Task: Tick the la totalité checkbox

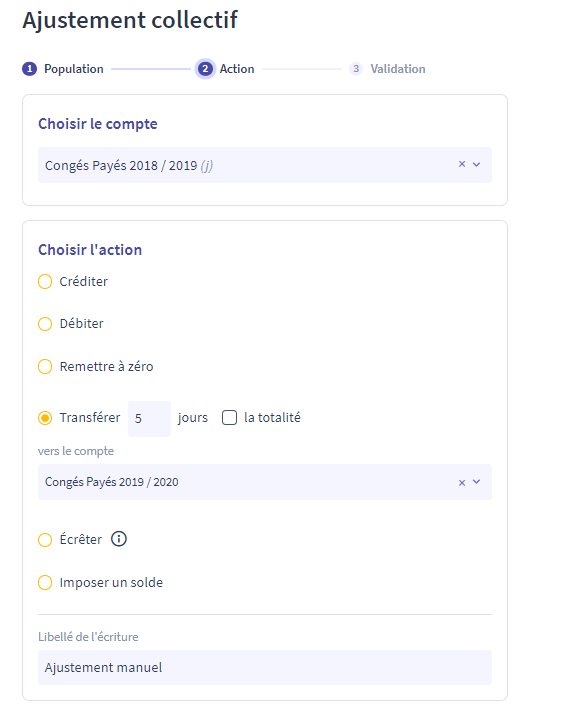Action: click(x=229, y=417)
